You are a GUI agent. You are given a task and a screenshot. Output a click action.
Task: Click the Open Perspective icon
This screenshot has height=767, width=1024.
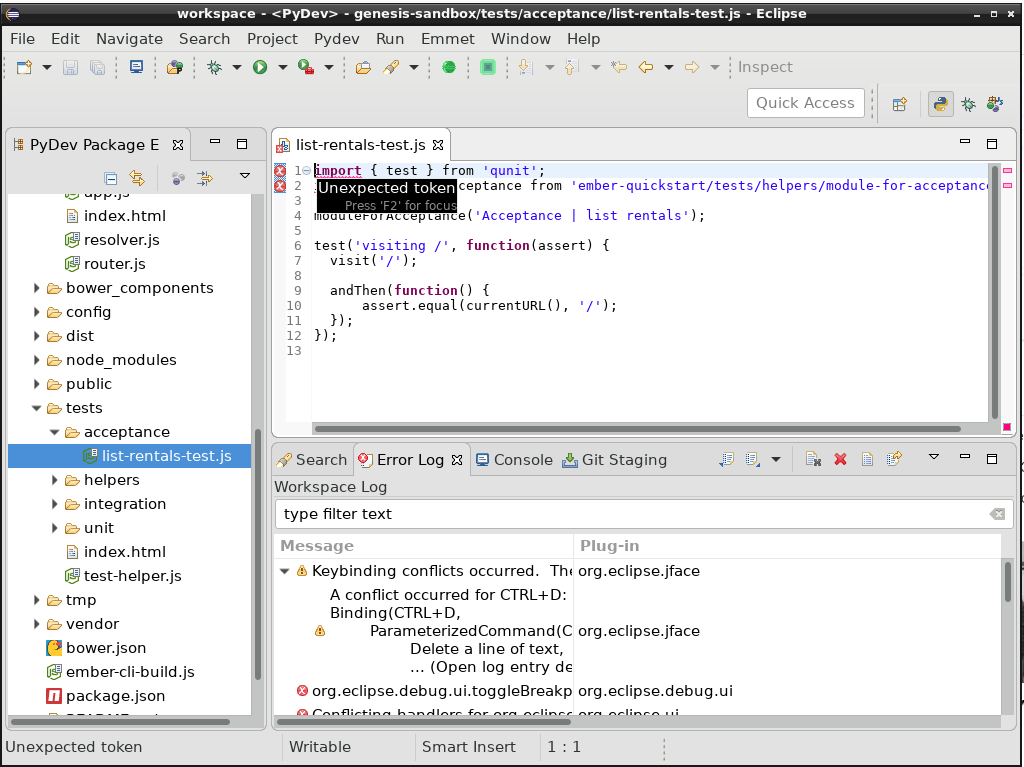click(x=899, y=104)
